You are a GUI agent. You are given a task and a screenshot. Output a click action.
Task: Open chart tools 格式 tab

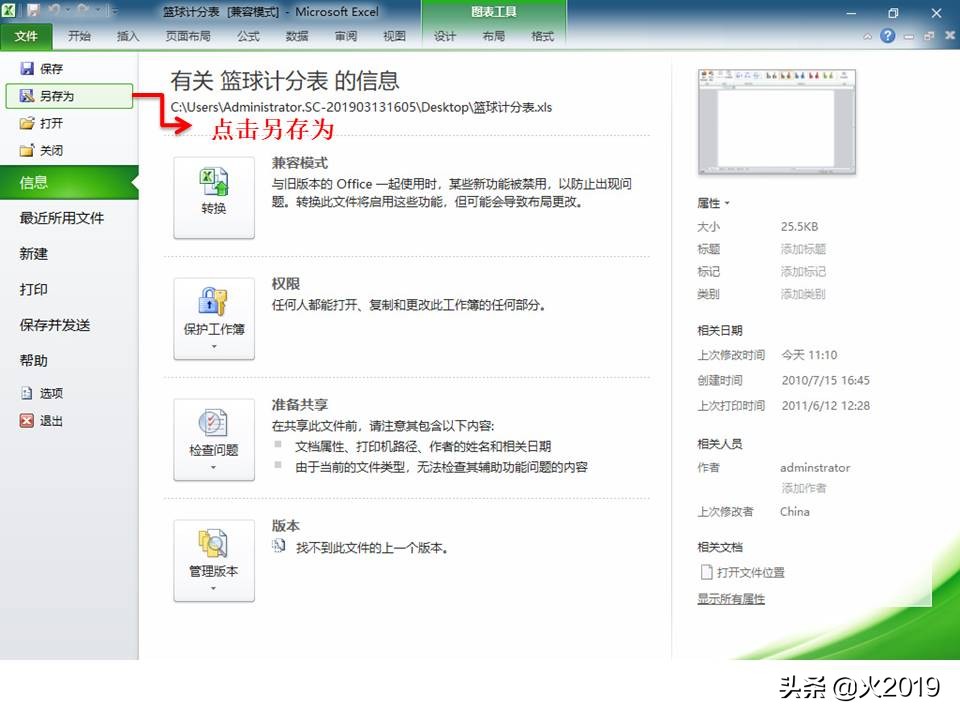pyautogui.click(x=542, y=36)
